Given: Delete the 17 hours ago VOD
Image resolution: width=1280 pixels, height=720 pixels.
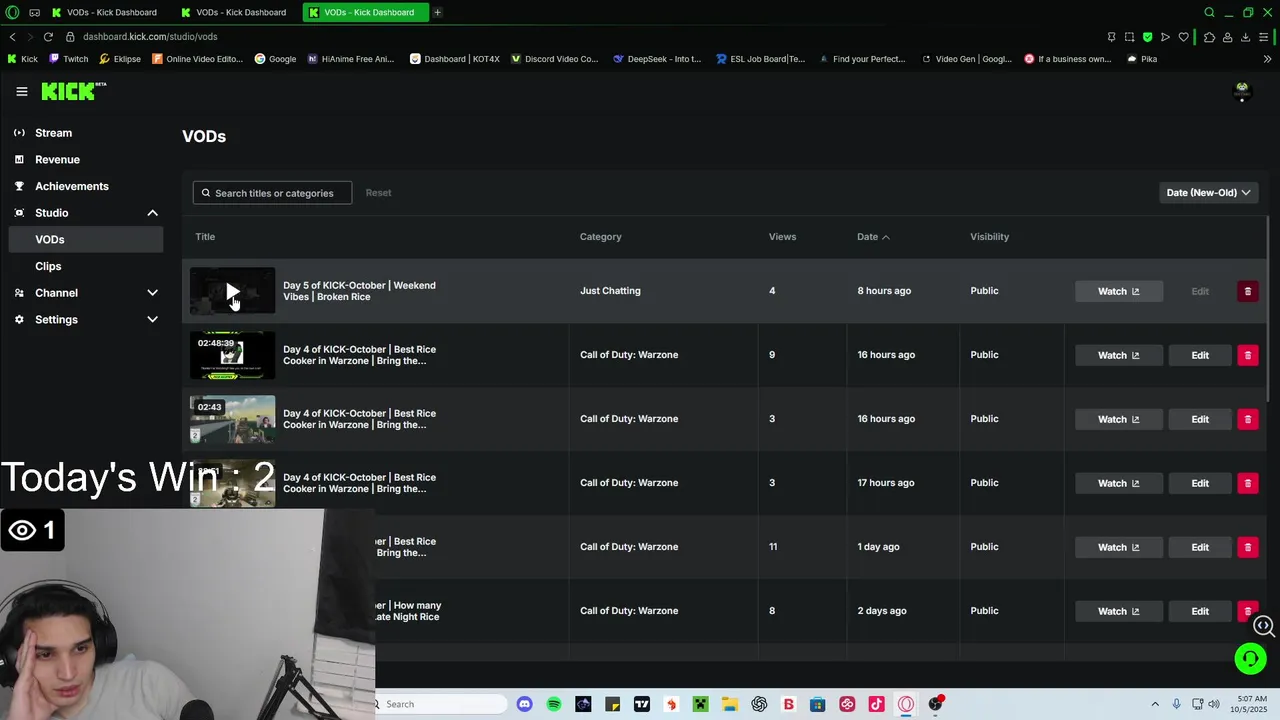Looking at the screenshot, I should click(1247, 483).
